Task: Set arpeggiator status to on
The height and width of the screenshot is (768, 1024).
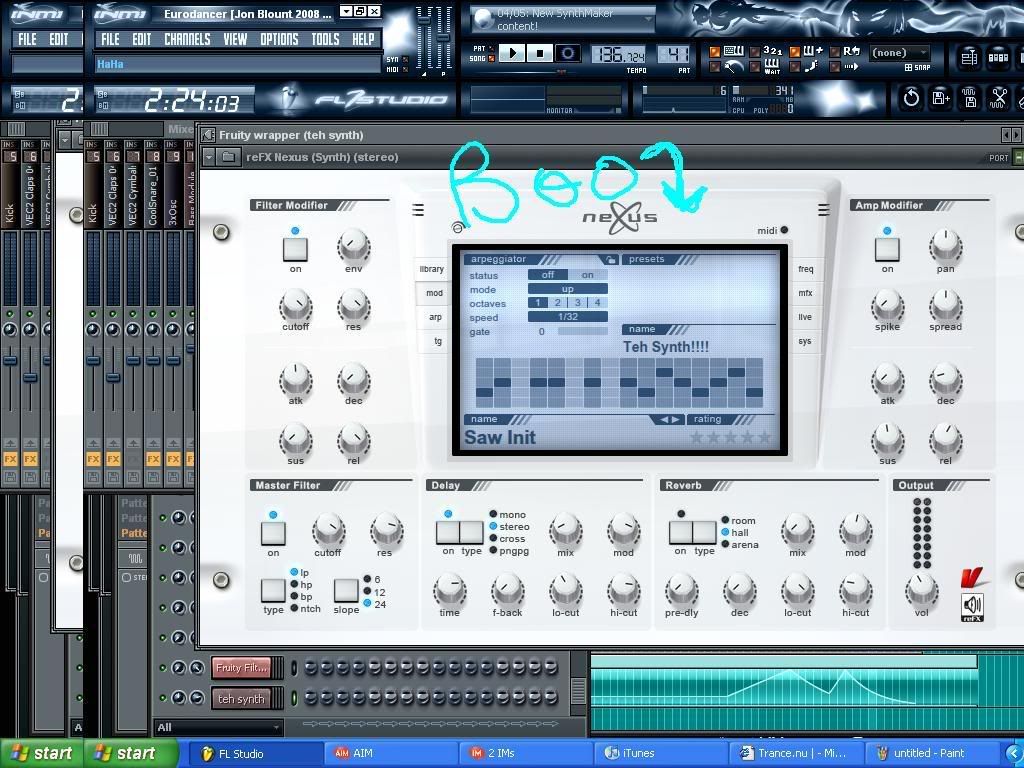Action: pos(588,275)
